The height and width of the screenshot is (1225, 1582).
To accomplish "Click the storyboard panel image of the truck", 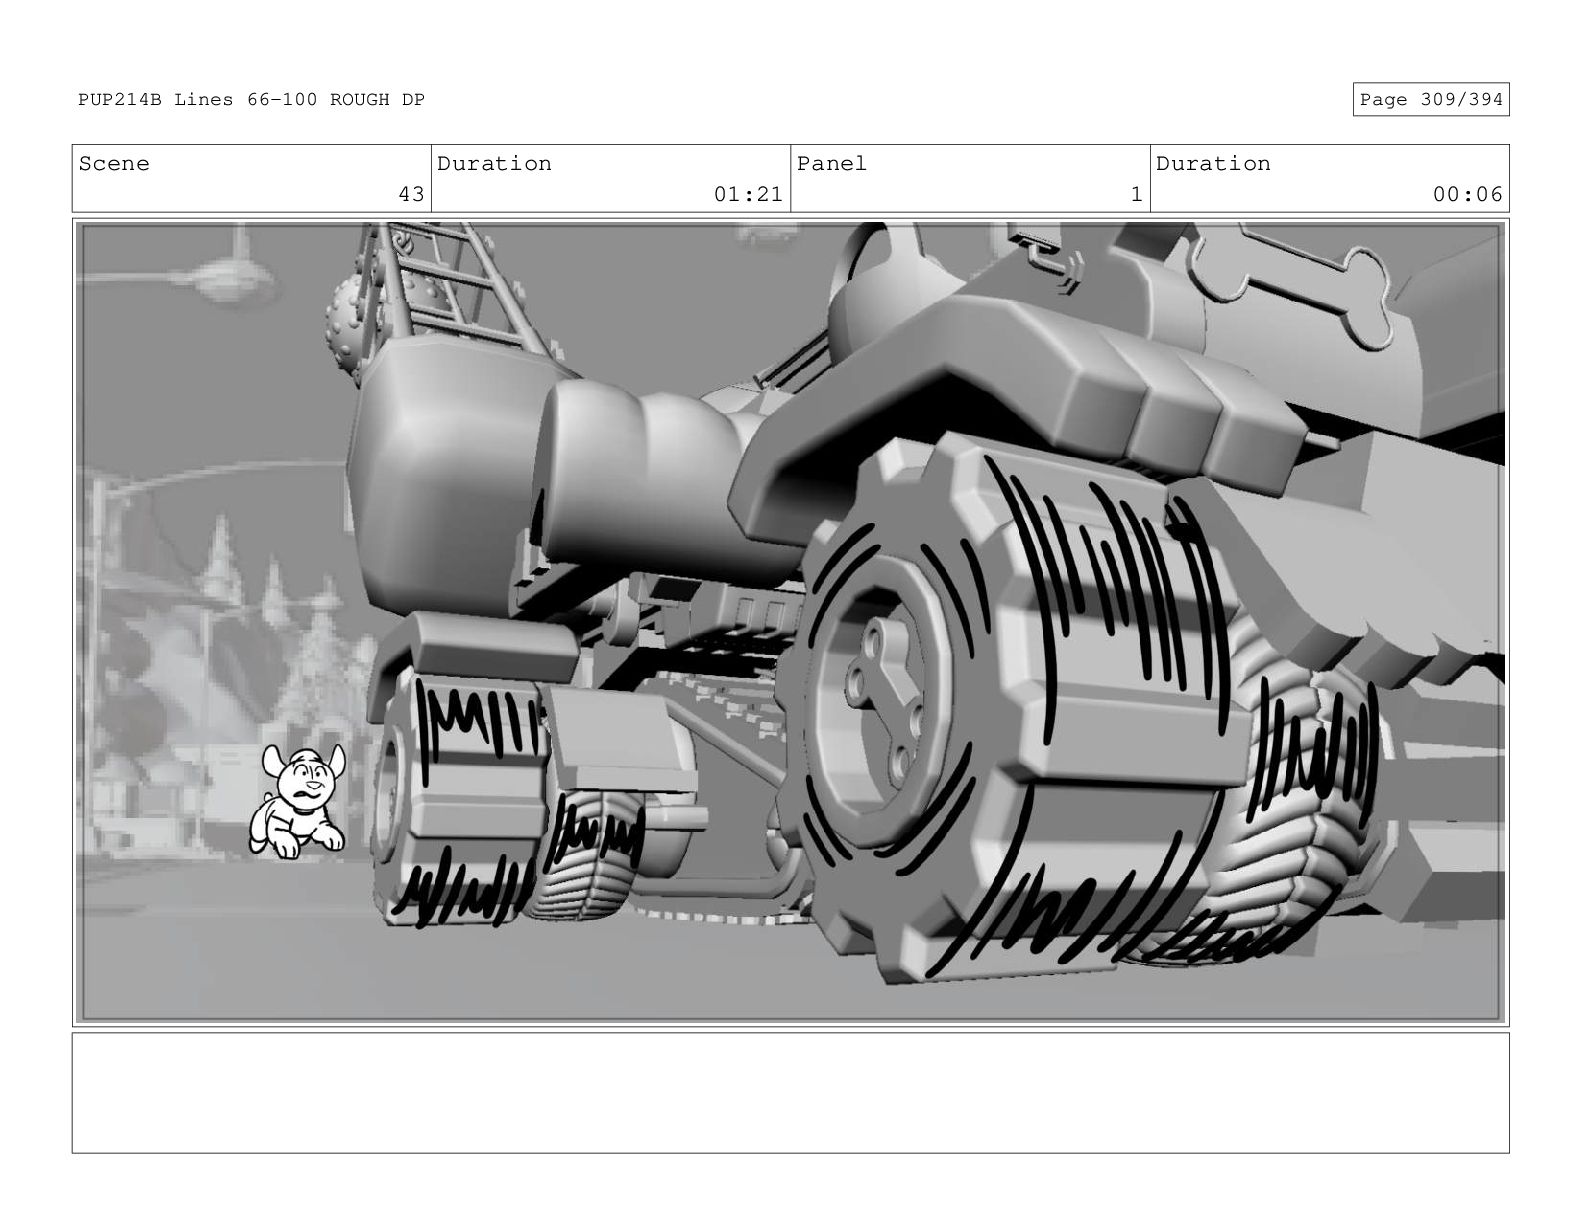I will [791, 623].
